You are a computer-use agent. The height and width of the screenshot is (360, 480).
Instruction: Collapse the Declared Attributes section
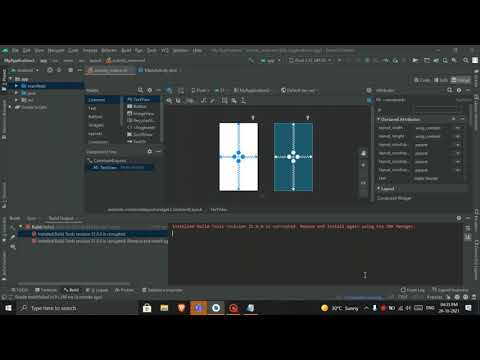[x=379, y=119]
